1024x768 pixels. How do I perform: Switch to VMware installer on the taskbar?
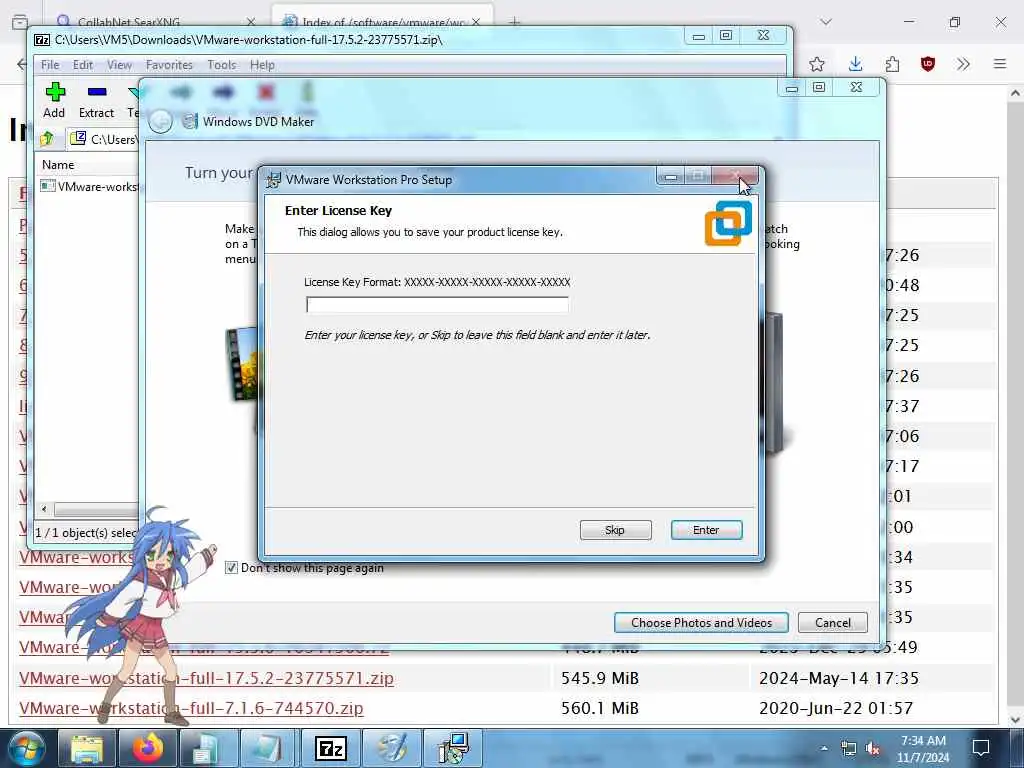point(453,748)
